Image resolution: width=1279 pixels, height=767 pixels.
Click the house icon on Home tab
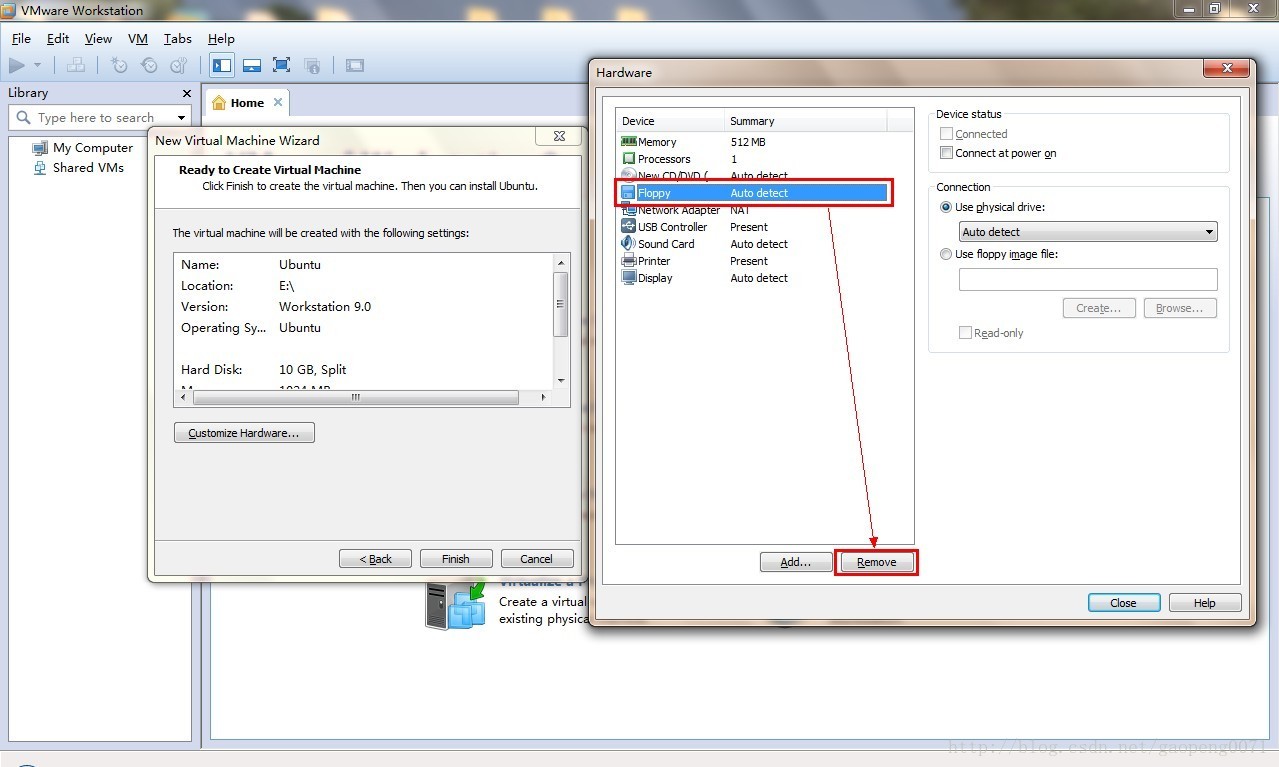tap(219, 103)
